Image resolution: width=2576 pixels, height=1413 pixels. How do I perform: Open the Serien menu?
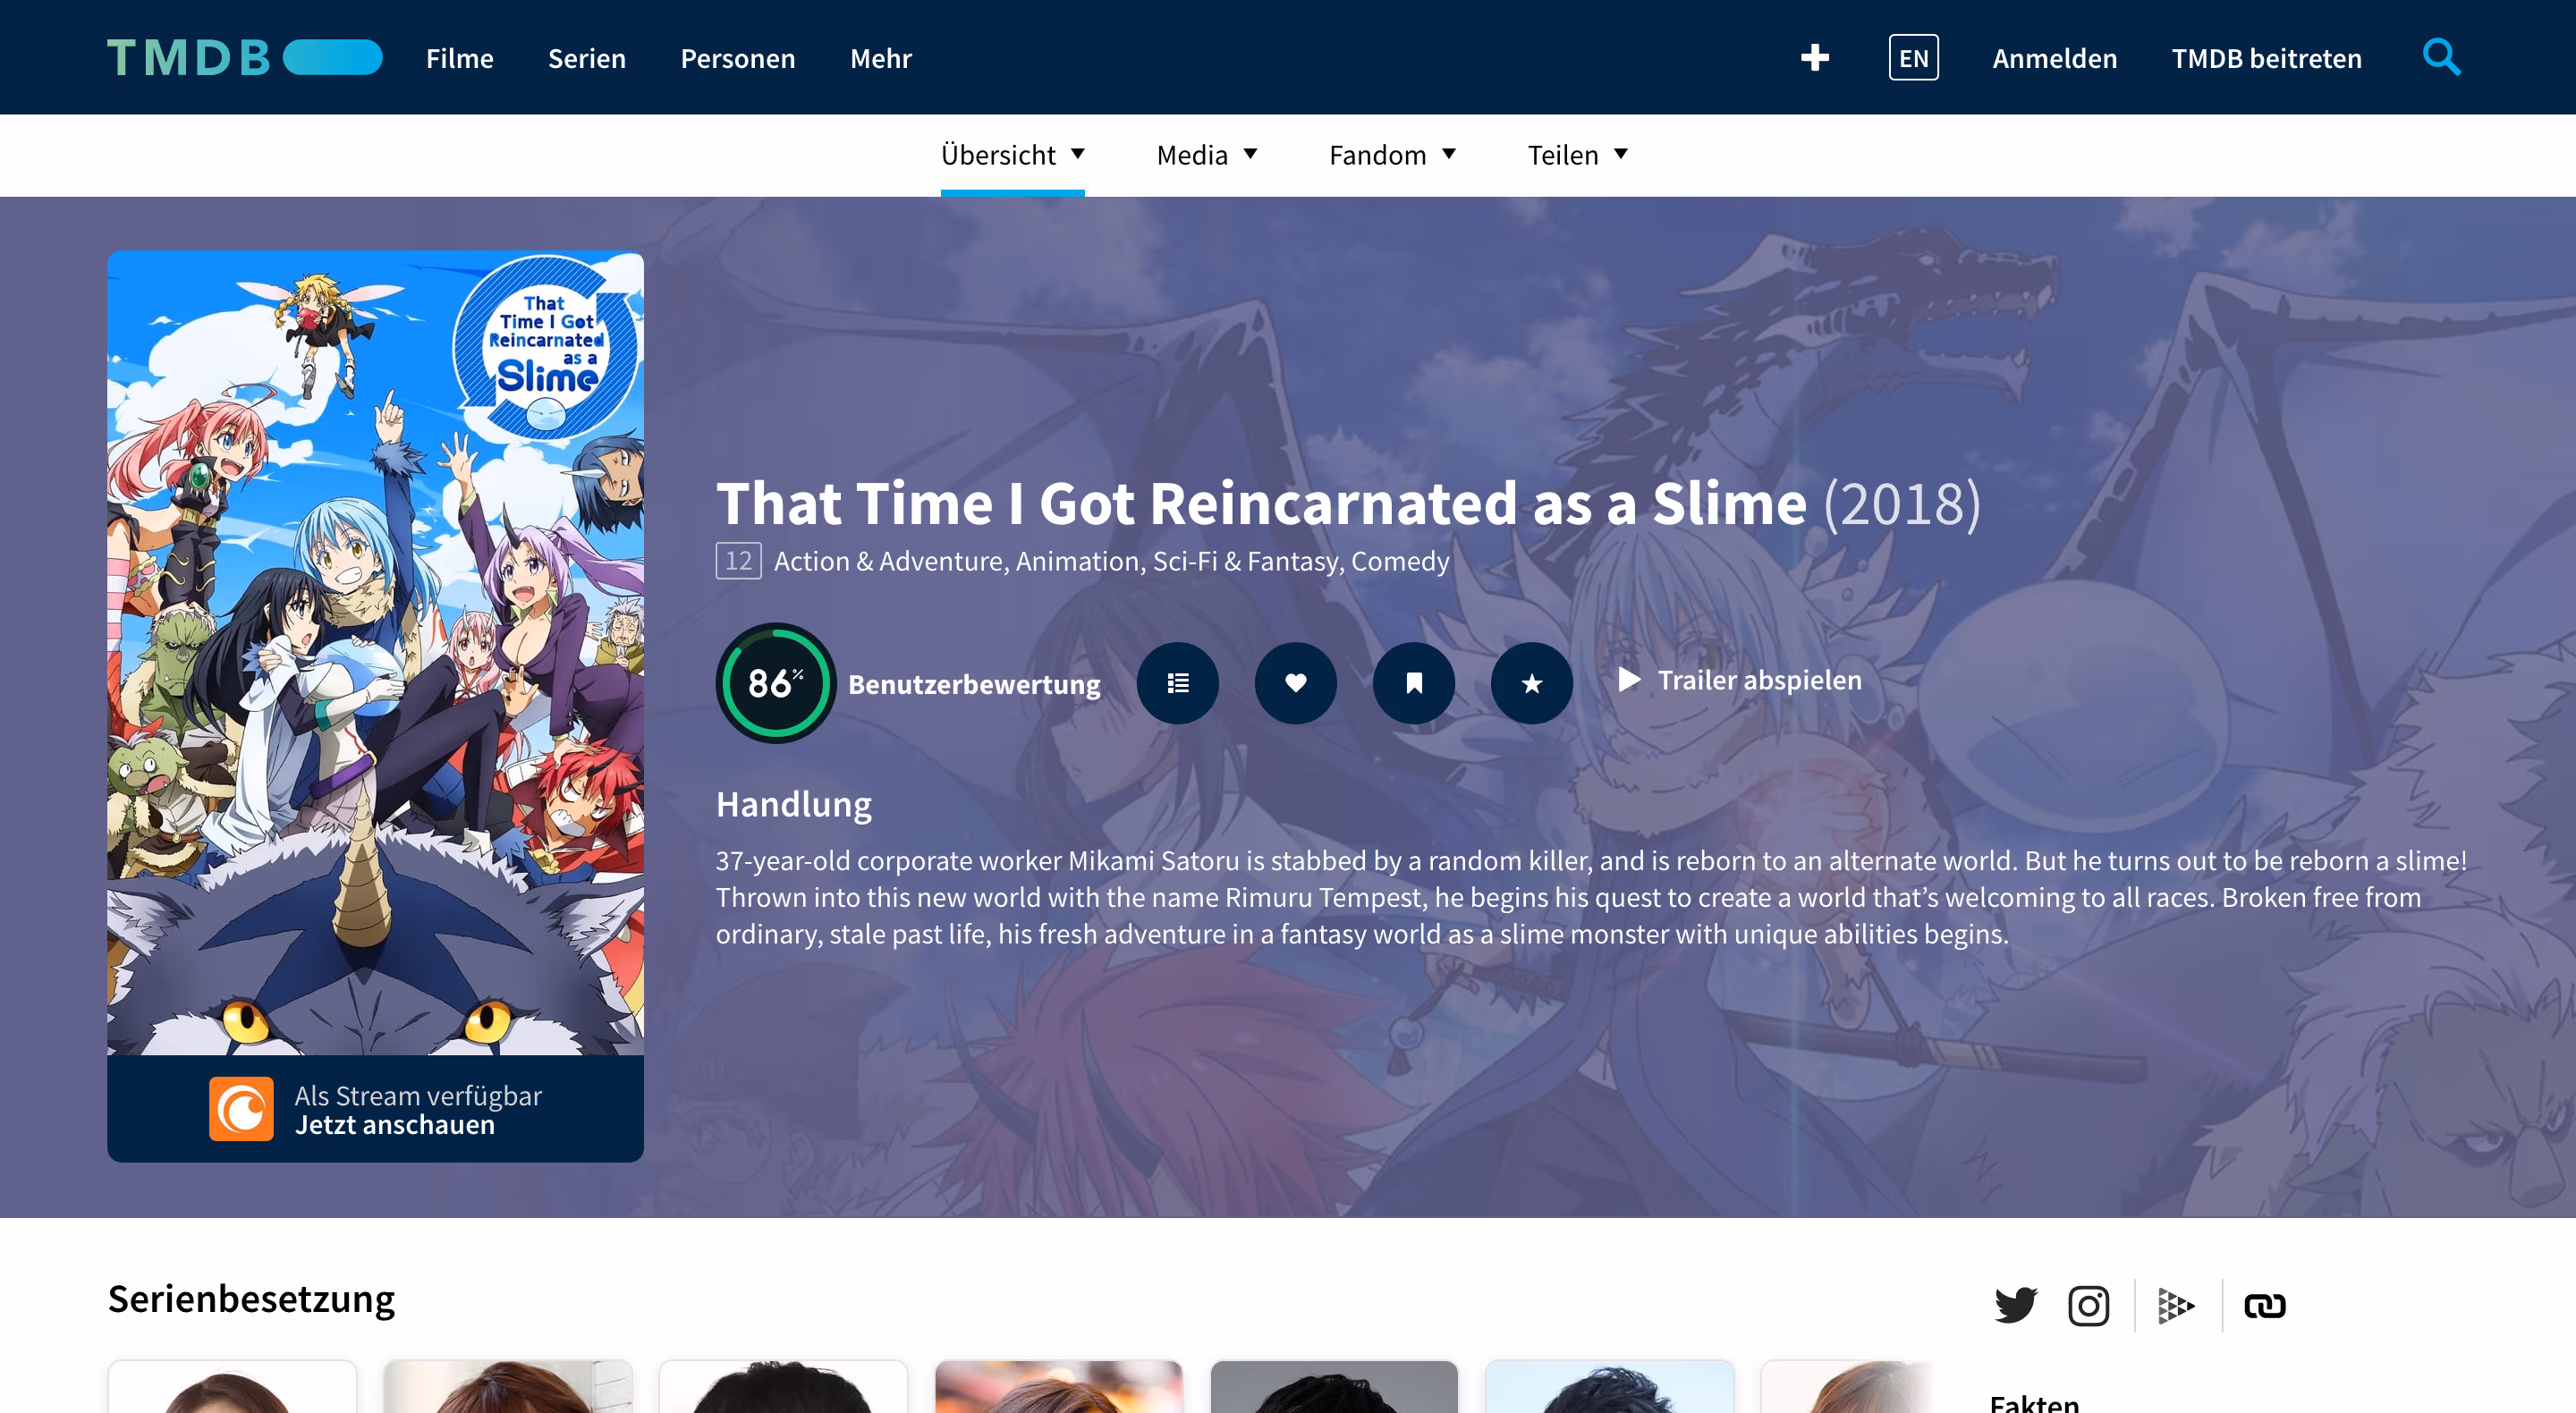(x=587, y=58)
